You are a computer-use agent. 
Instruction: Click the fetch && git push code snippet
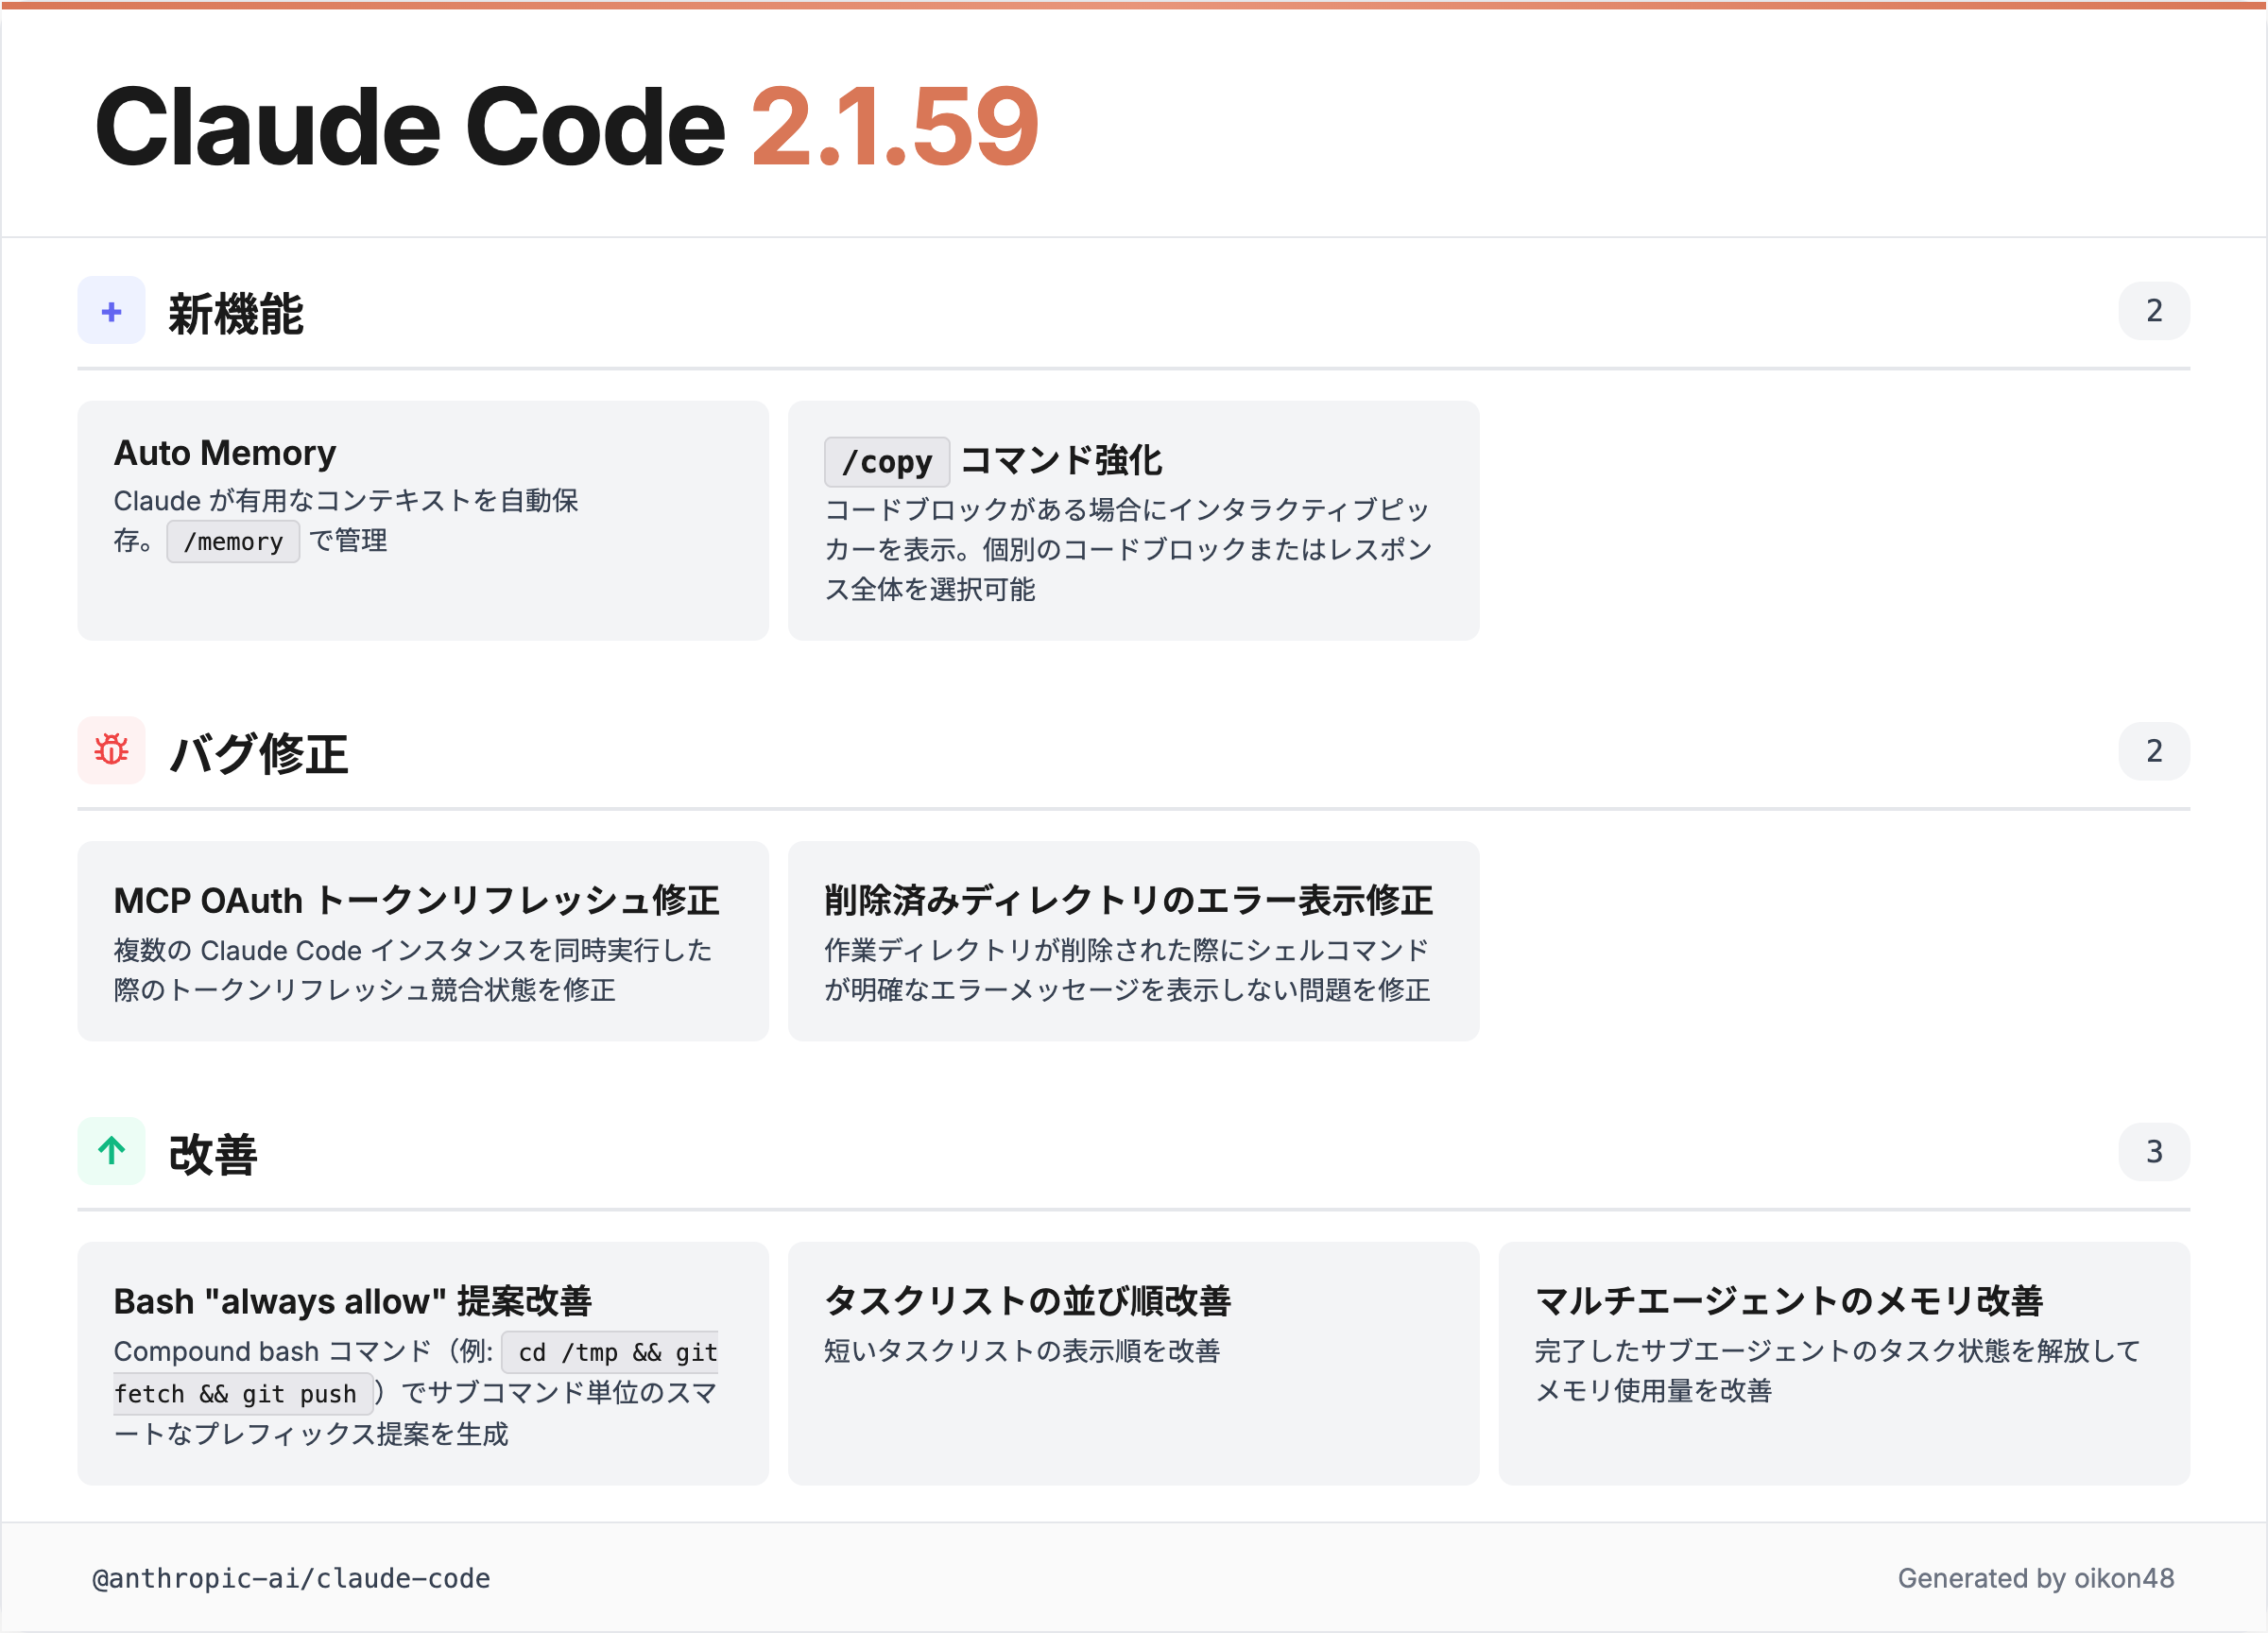click(243, 1394)
